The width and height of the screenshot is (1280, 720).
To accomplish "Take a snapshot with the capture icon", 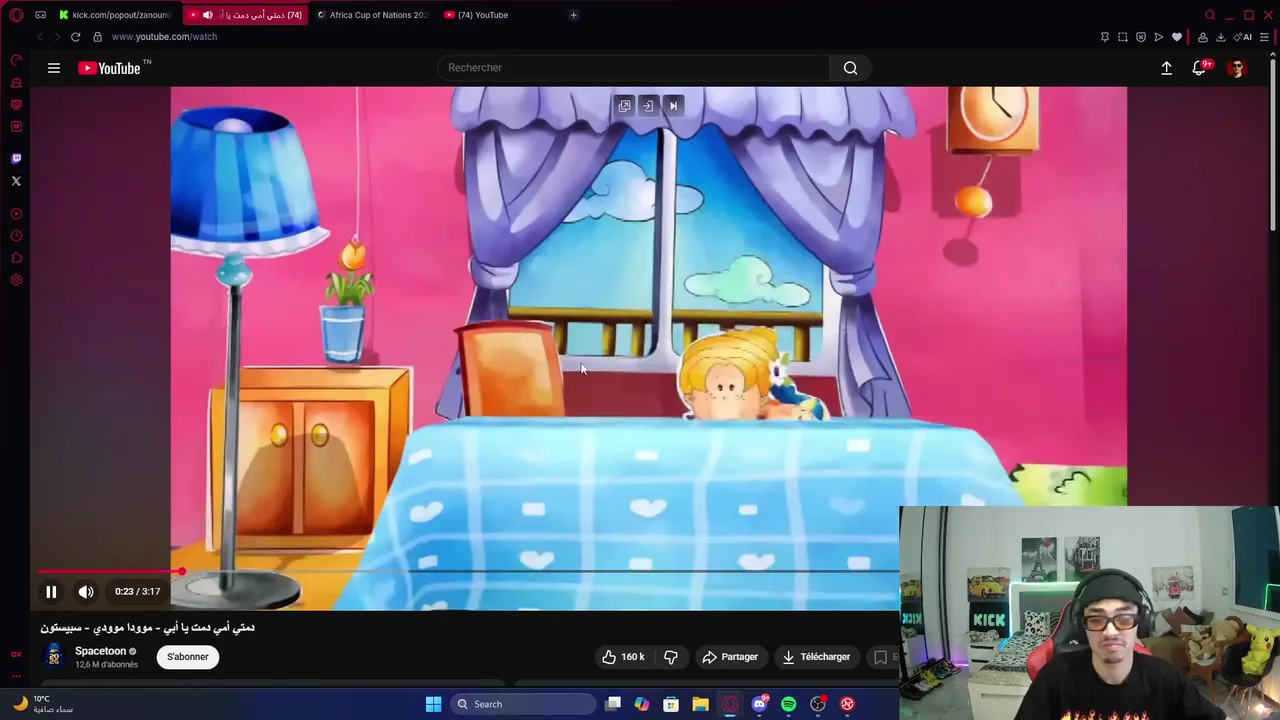I will (1122, 37).
